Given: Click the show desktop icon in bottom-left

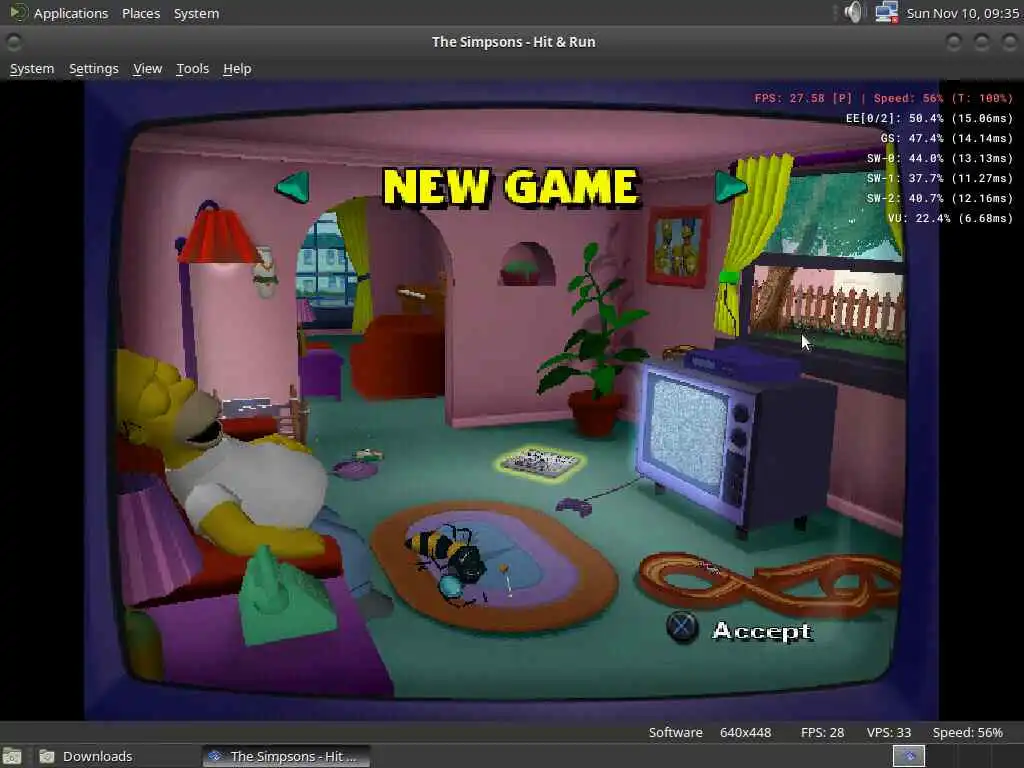Looking at the screenshot, I should pos(12,756).
